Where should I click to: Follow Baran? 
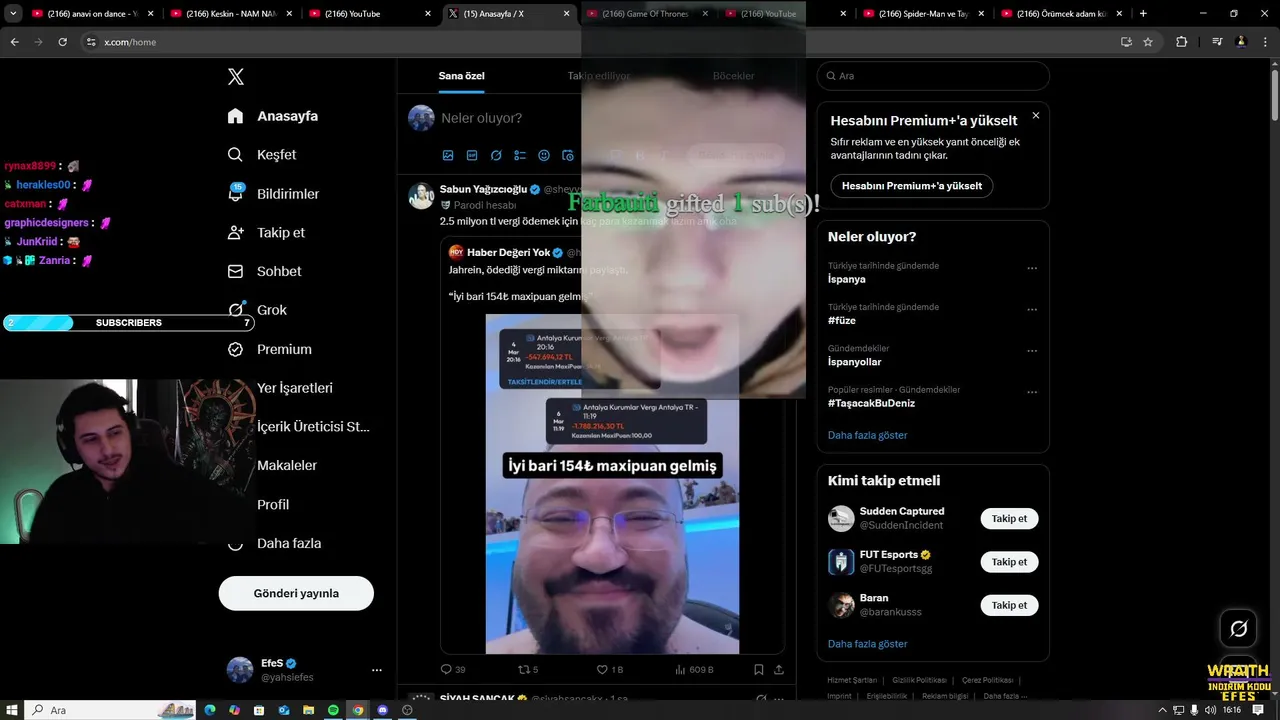click(1009, 605)
